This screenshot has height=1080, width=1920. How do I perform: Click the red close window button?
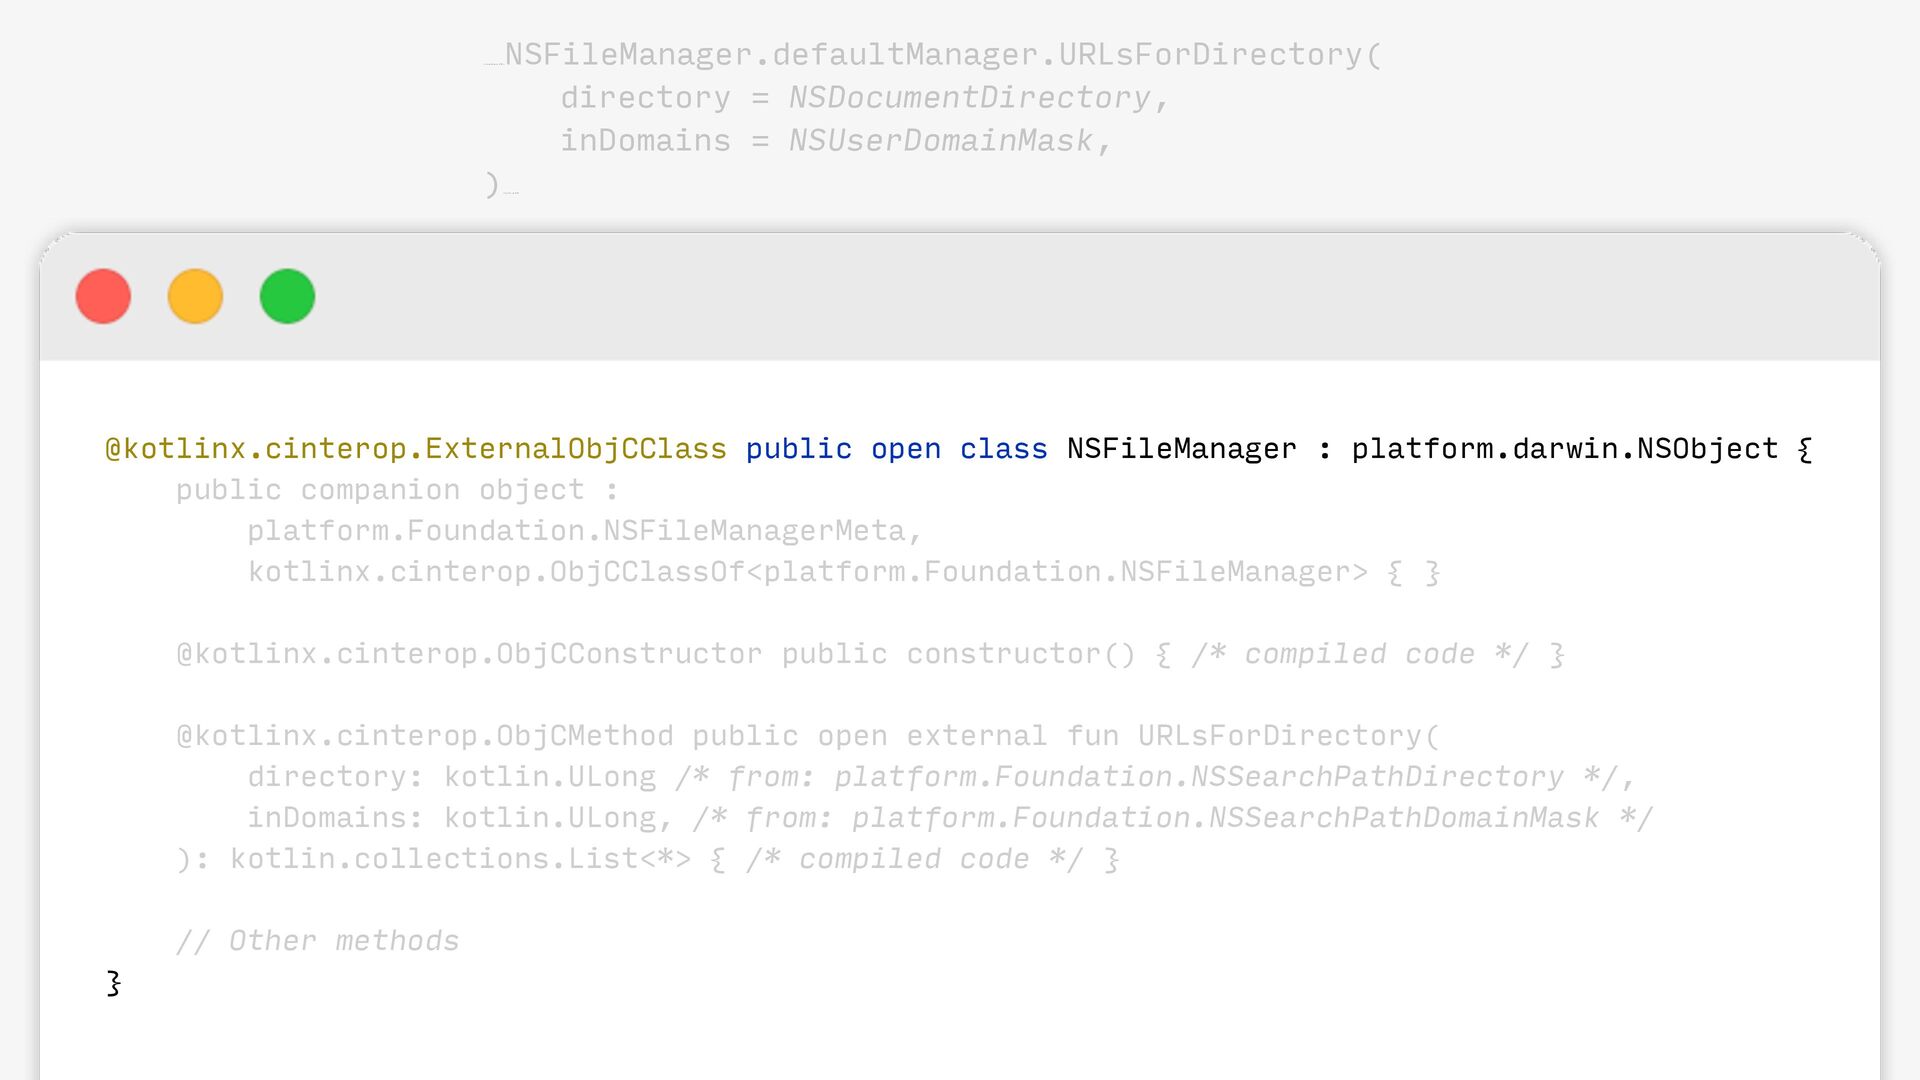coord(103,296)
